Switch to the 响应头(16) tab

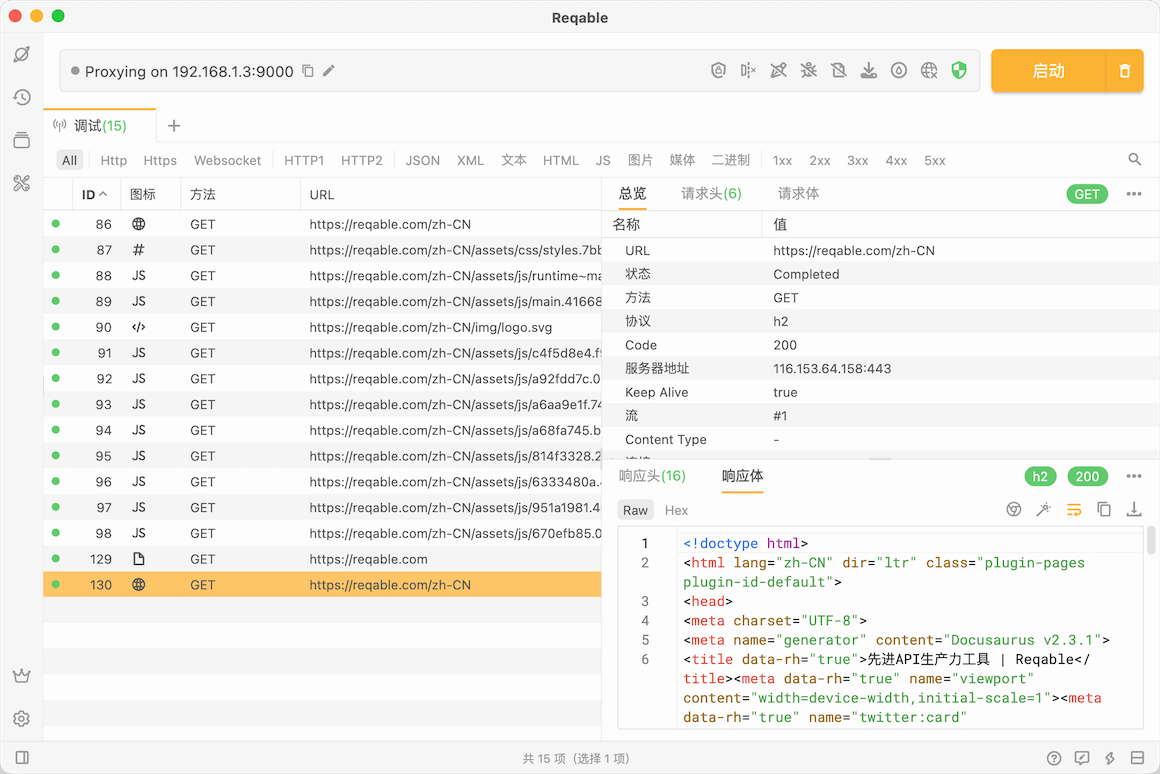point(652,476)
